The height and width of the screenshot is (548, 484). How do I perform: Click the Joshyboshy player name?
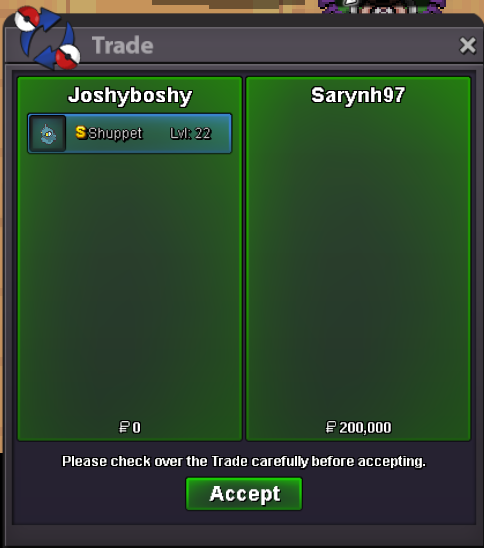(130, 95)
